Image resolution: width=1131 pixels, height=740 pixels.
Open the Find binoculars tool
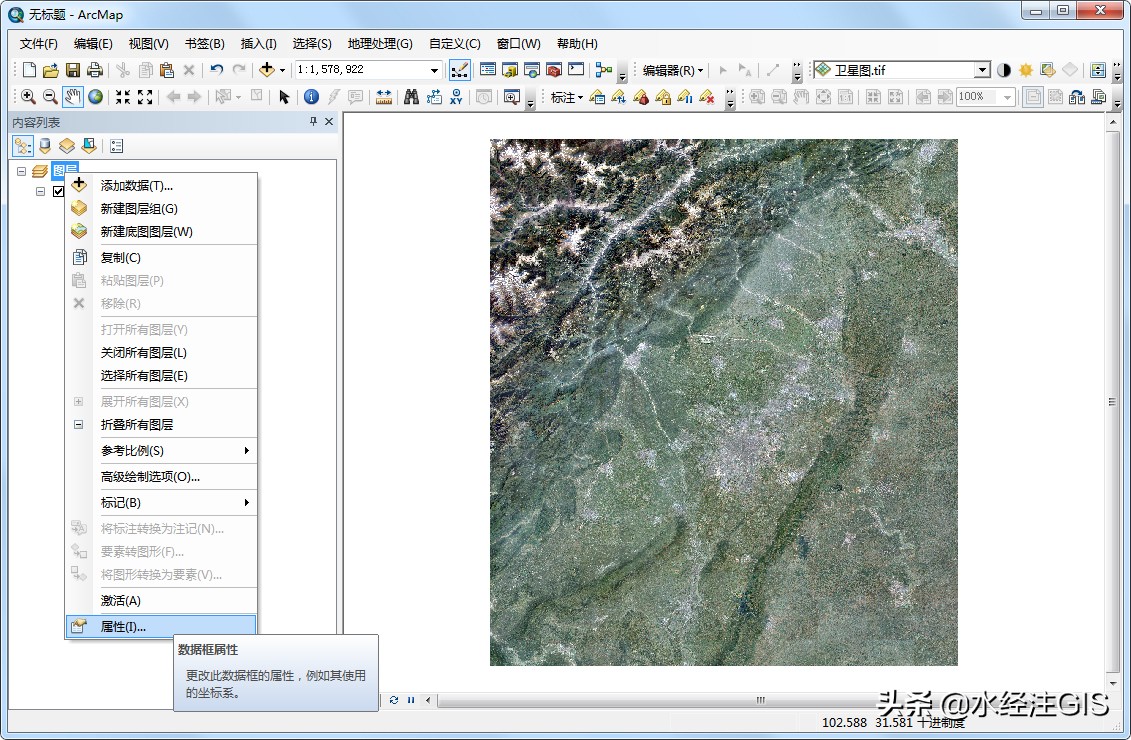(411, 97)
